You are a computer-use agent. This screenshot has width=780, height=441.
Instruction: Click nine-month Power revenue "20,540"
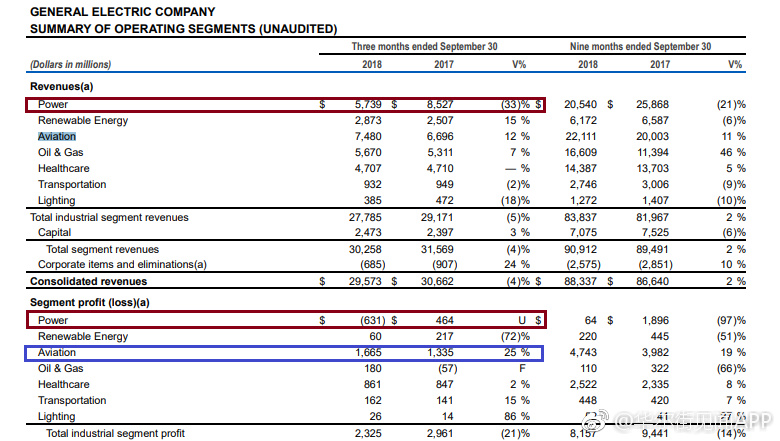click(581, 104)
